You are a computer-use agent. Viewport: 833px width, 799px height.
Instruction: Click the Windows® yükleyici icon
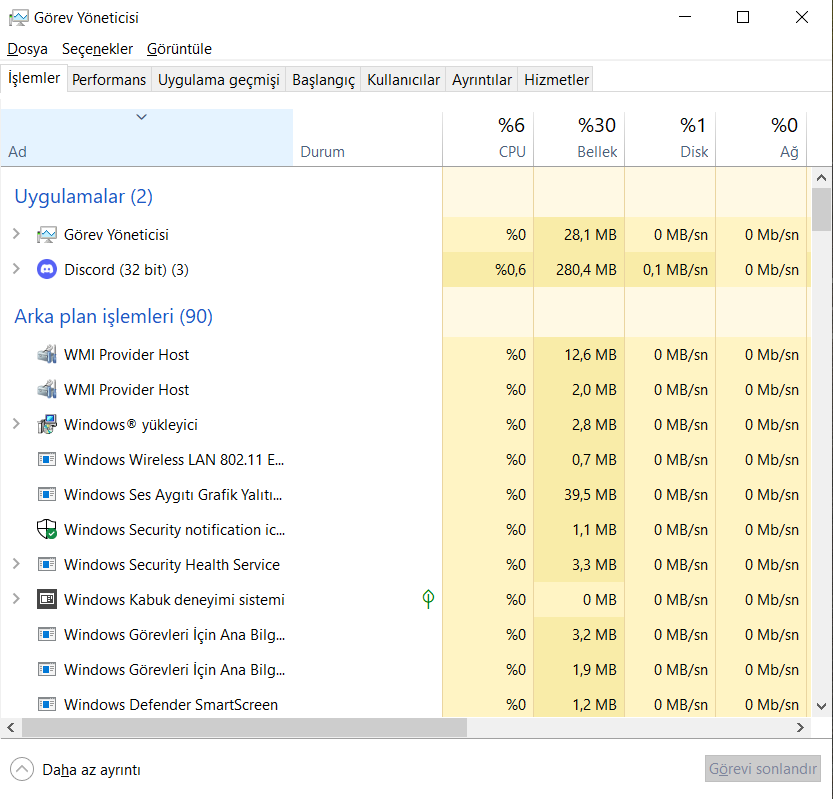47,424
